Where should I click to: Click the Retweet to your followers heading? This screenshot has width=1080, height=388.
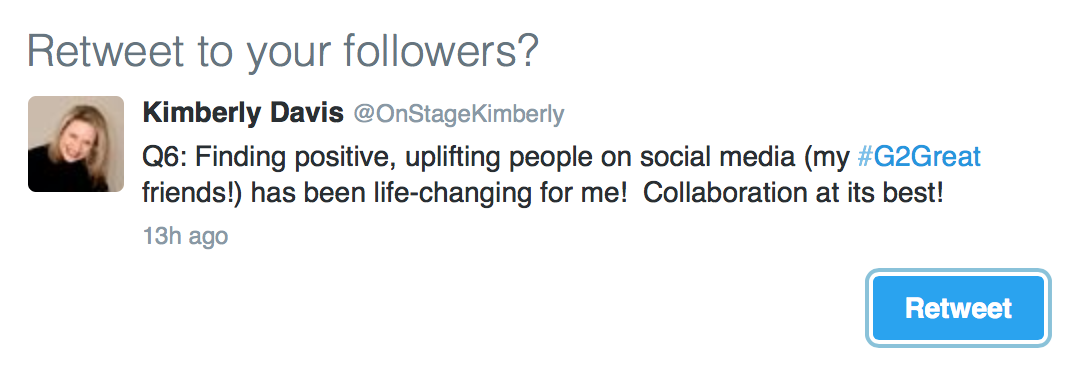[x=282, y=52]
